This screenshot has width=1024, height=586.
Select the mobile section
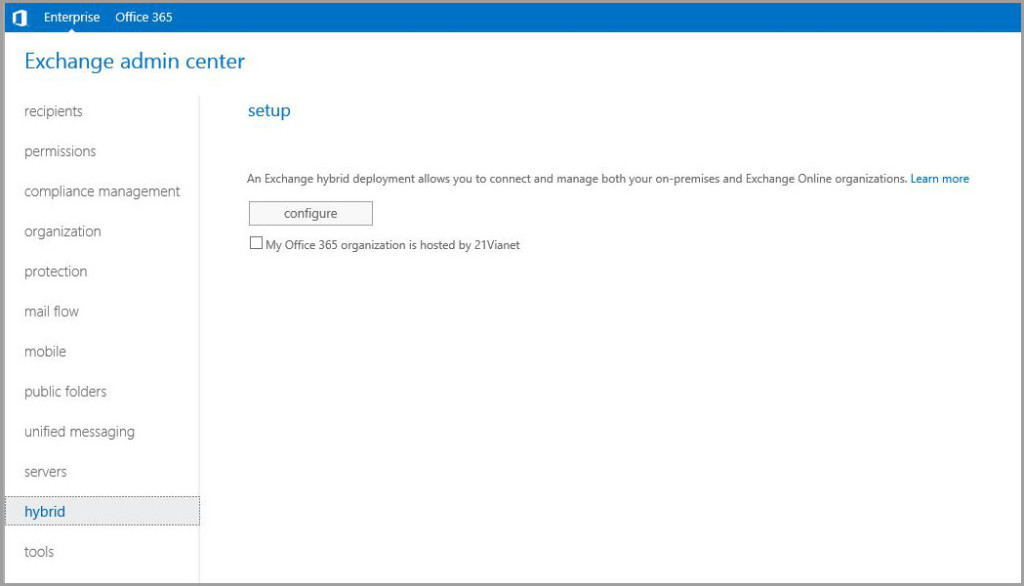coord(45,351)
